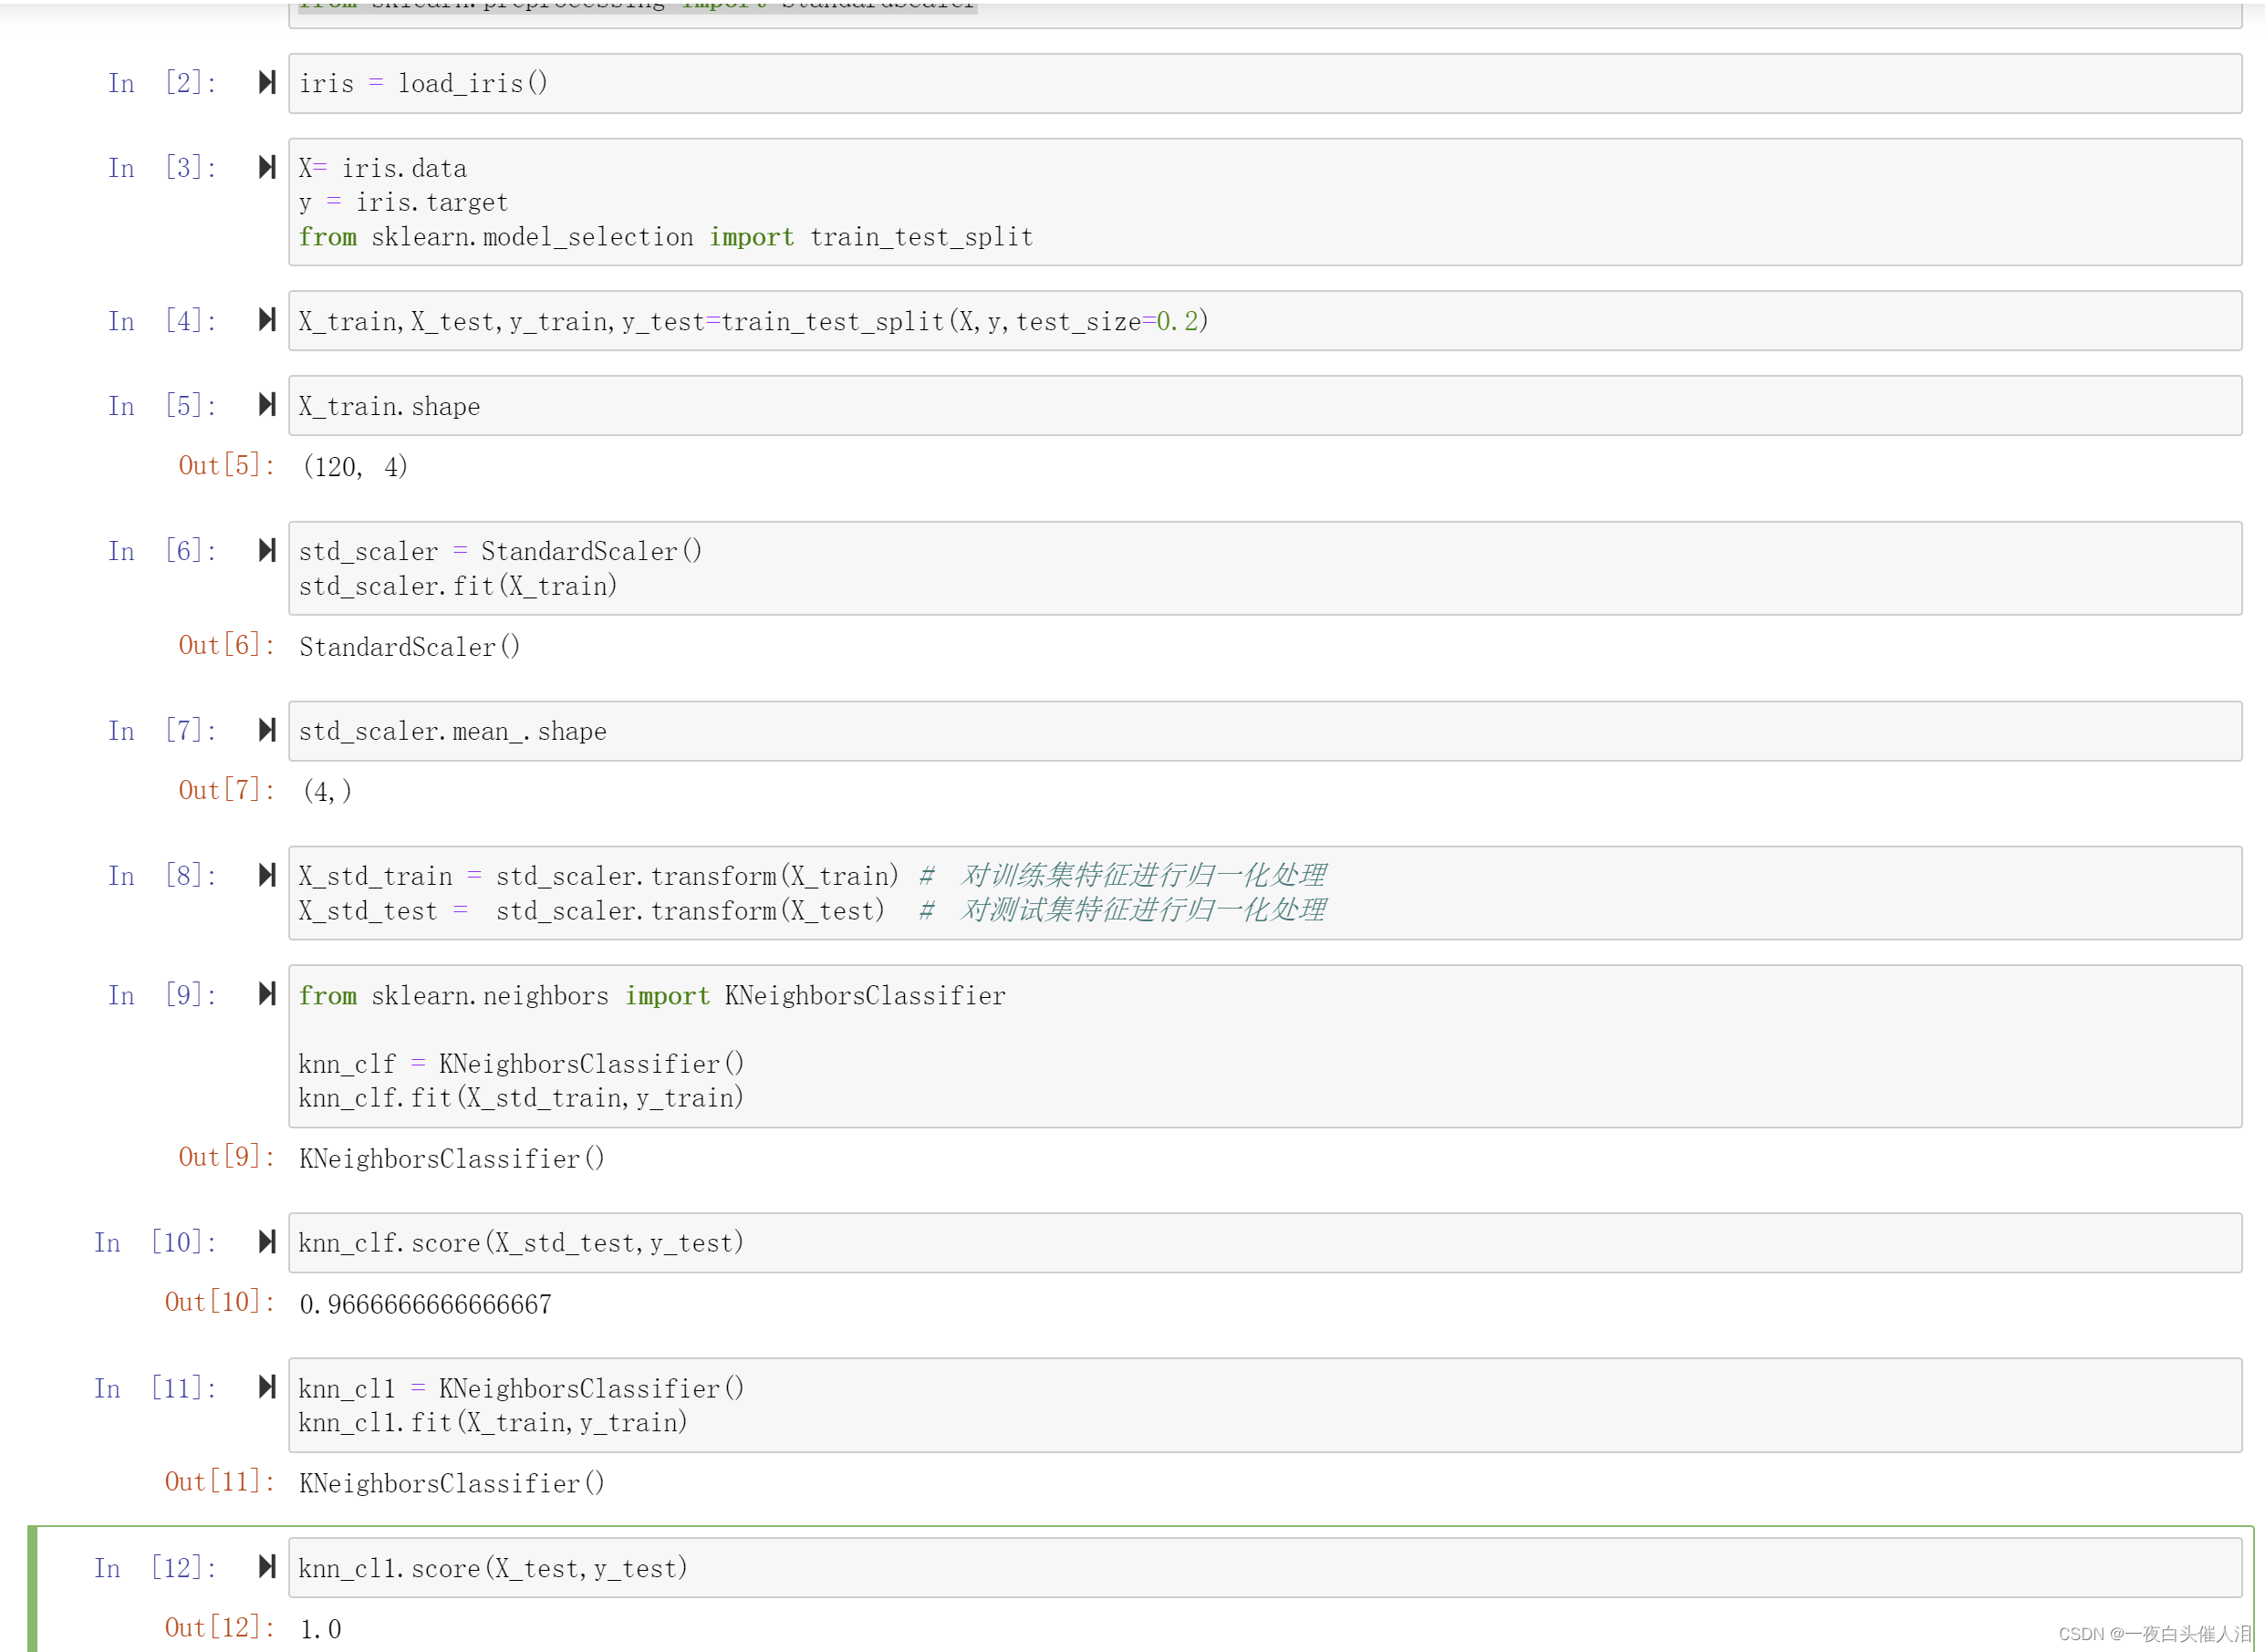Click the X_std_test transform line
Screen dimensions: 2265x1652
(592, 911)
